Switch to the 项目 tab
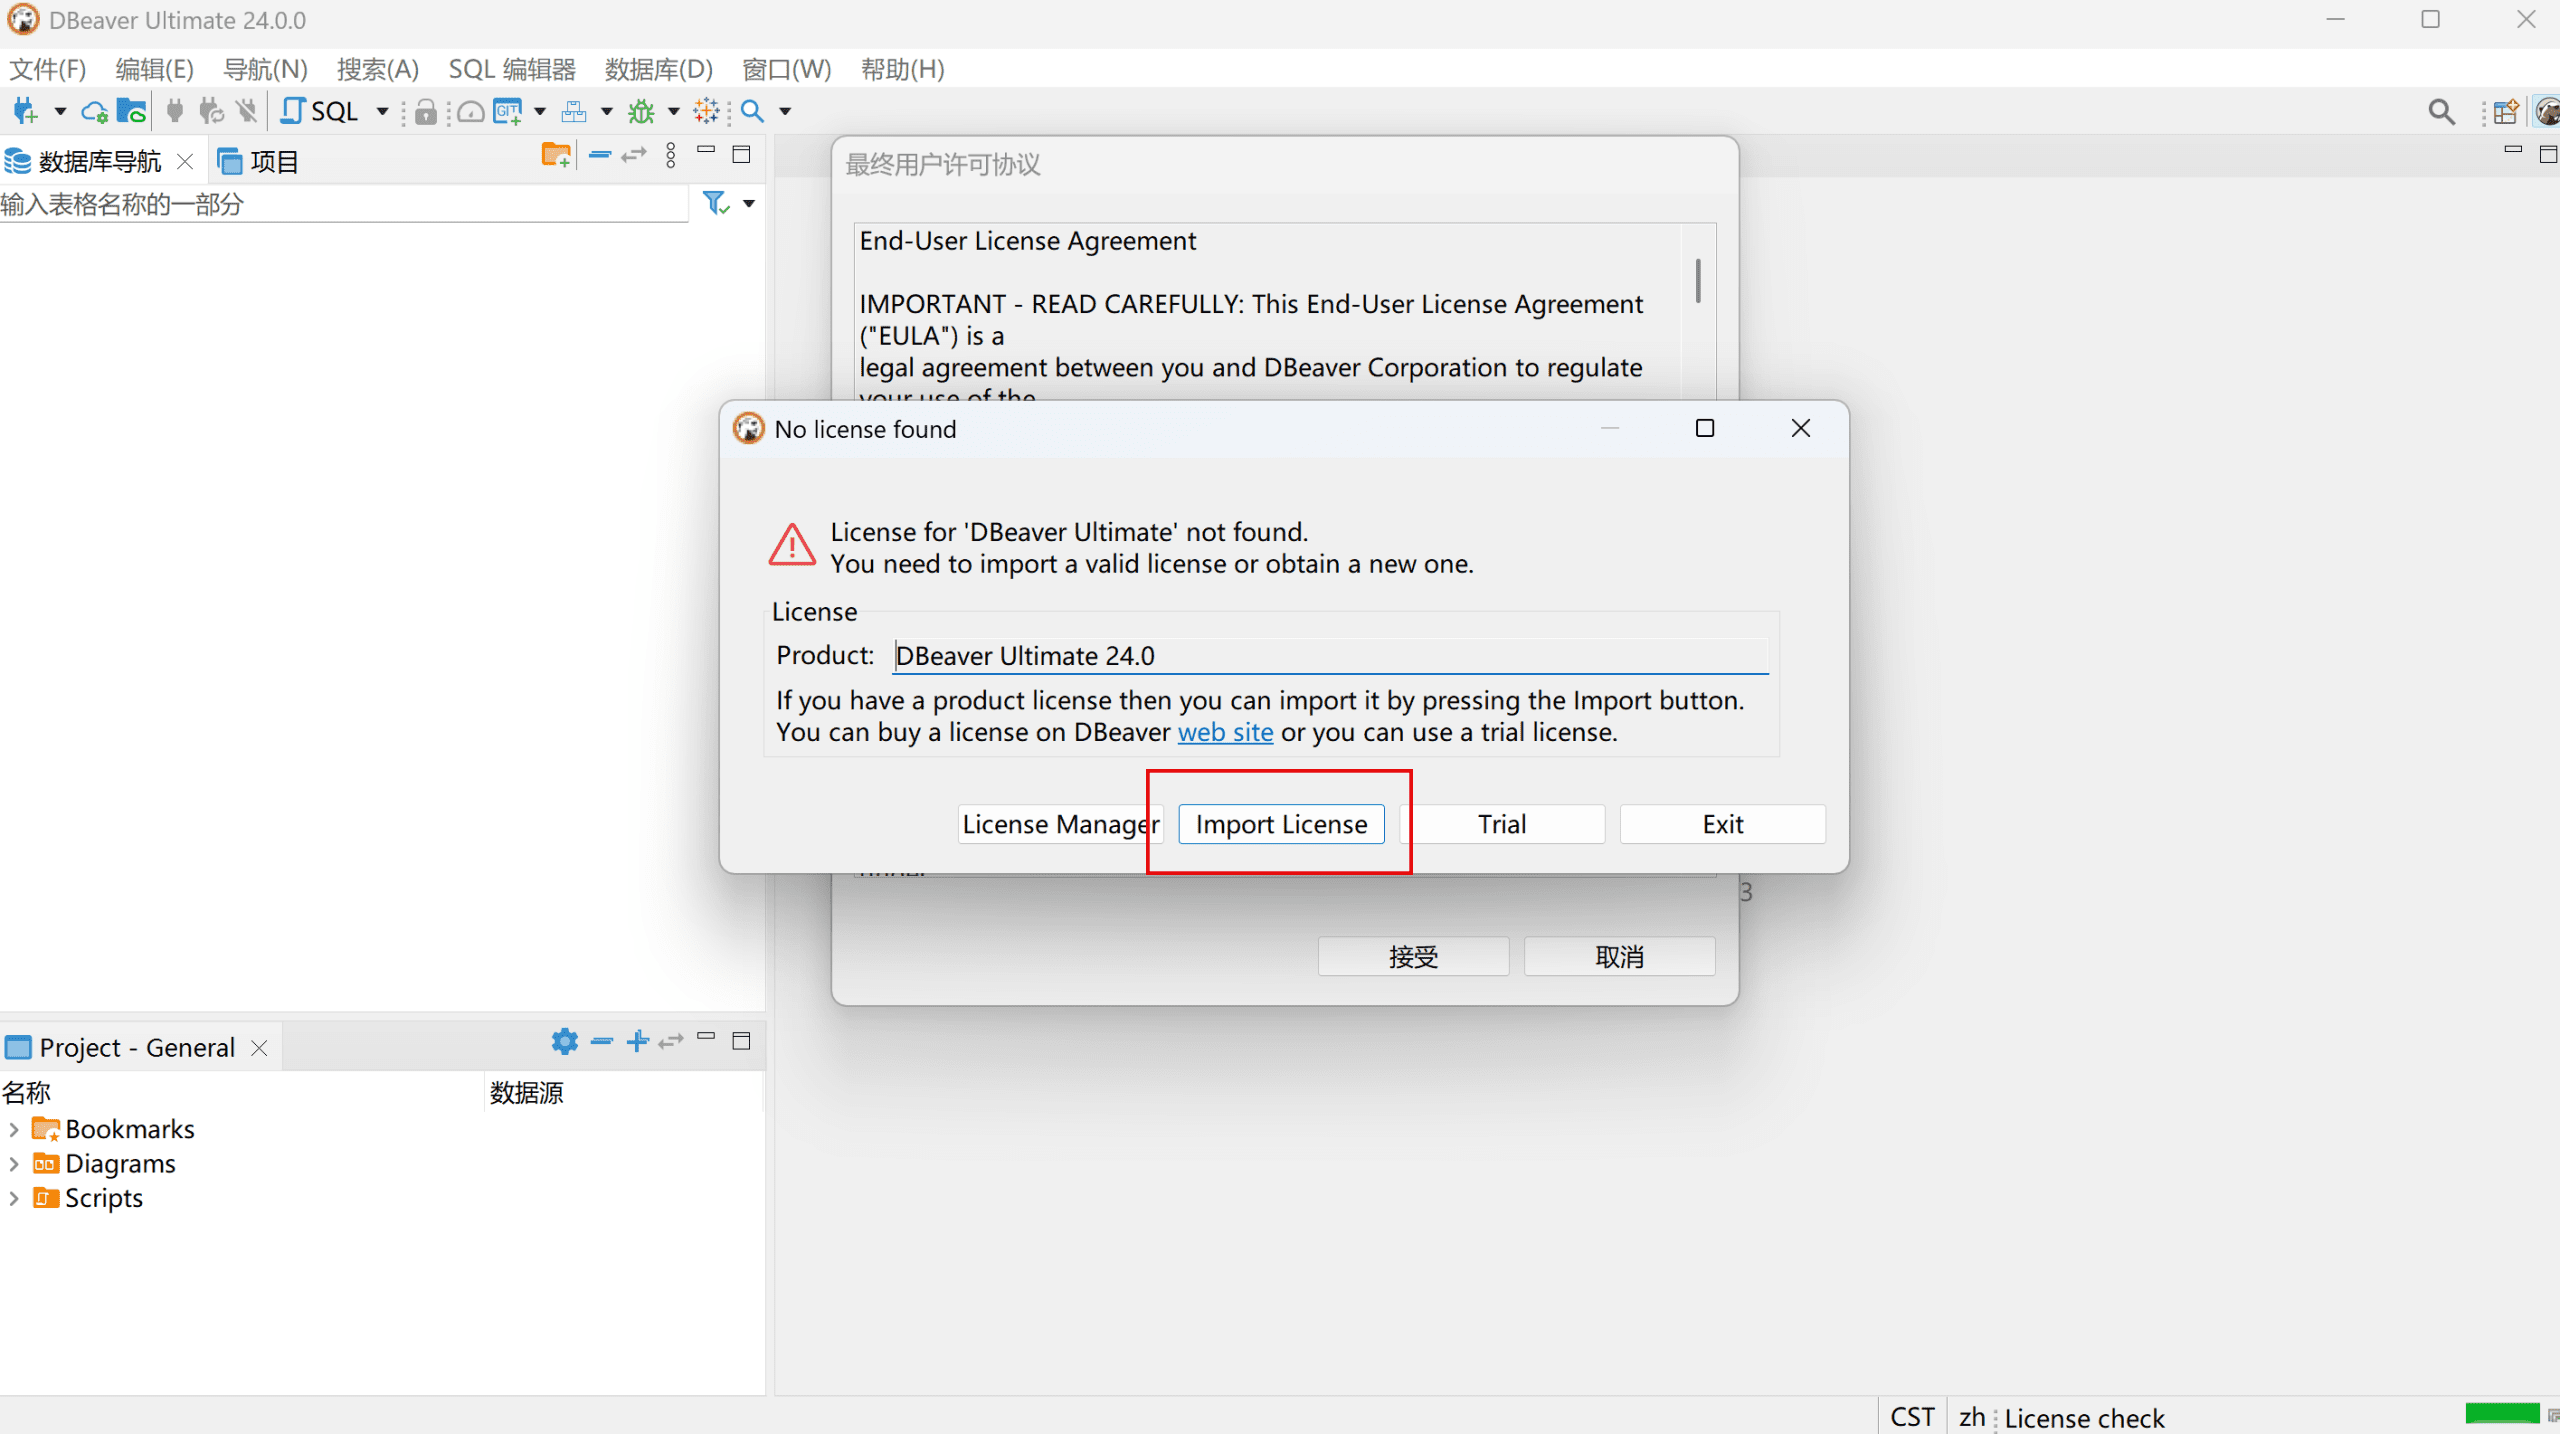 pos(259,161)
